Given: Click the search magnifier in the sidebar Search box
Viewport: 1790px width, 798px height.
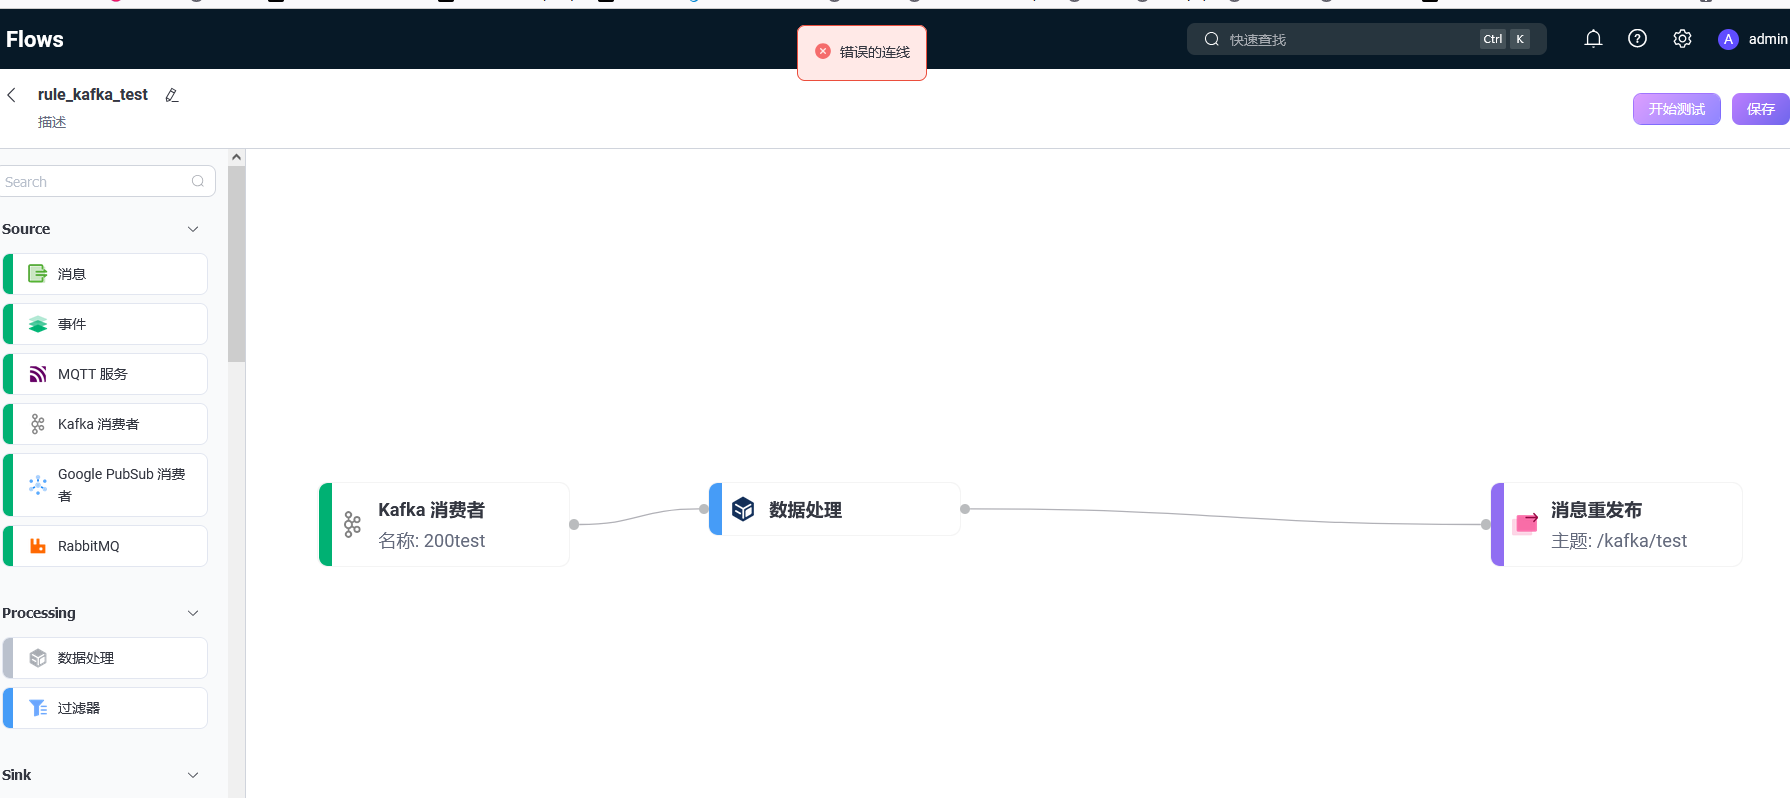Looking at the screenshot, I should [198, 181].
